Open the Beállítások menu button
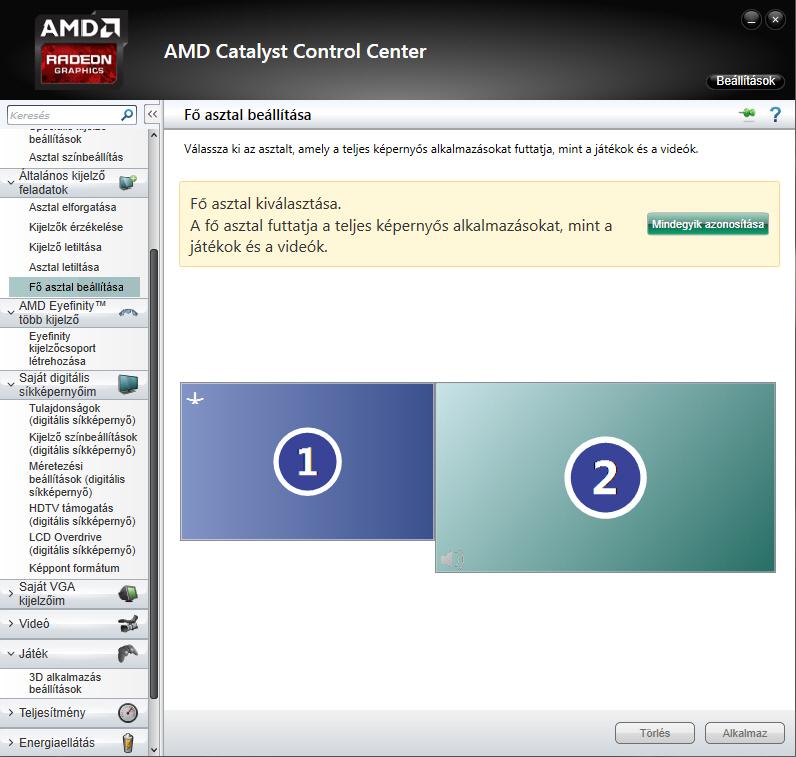Image resolution: width=796 pixels, height=757 pixels. point(745,81)
